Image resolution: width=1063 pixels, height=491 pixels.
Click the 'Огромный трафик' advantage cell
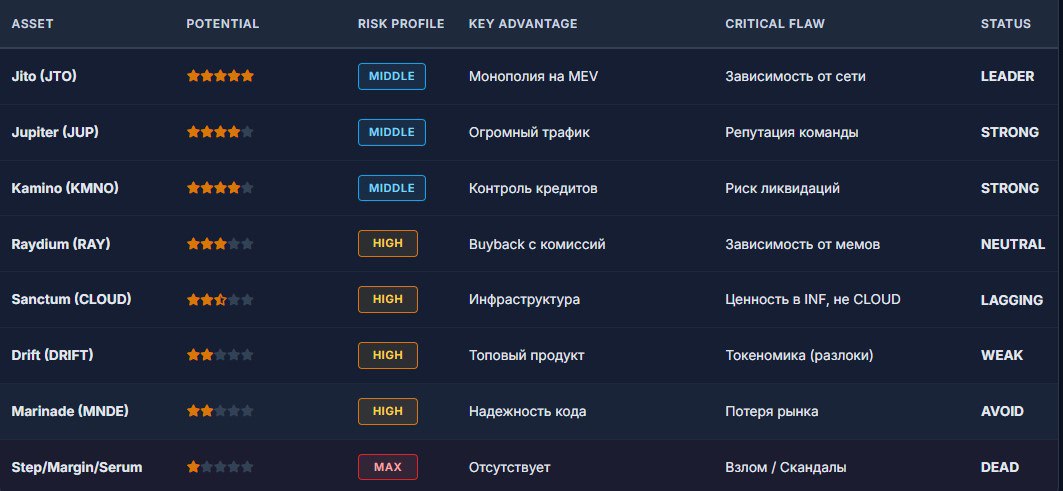(x=529, y=132)
